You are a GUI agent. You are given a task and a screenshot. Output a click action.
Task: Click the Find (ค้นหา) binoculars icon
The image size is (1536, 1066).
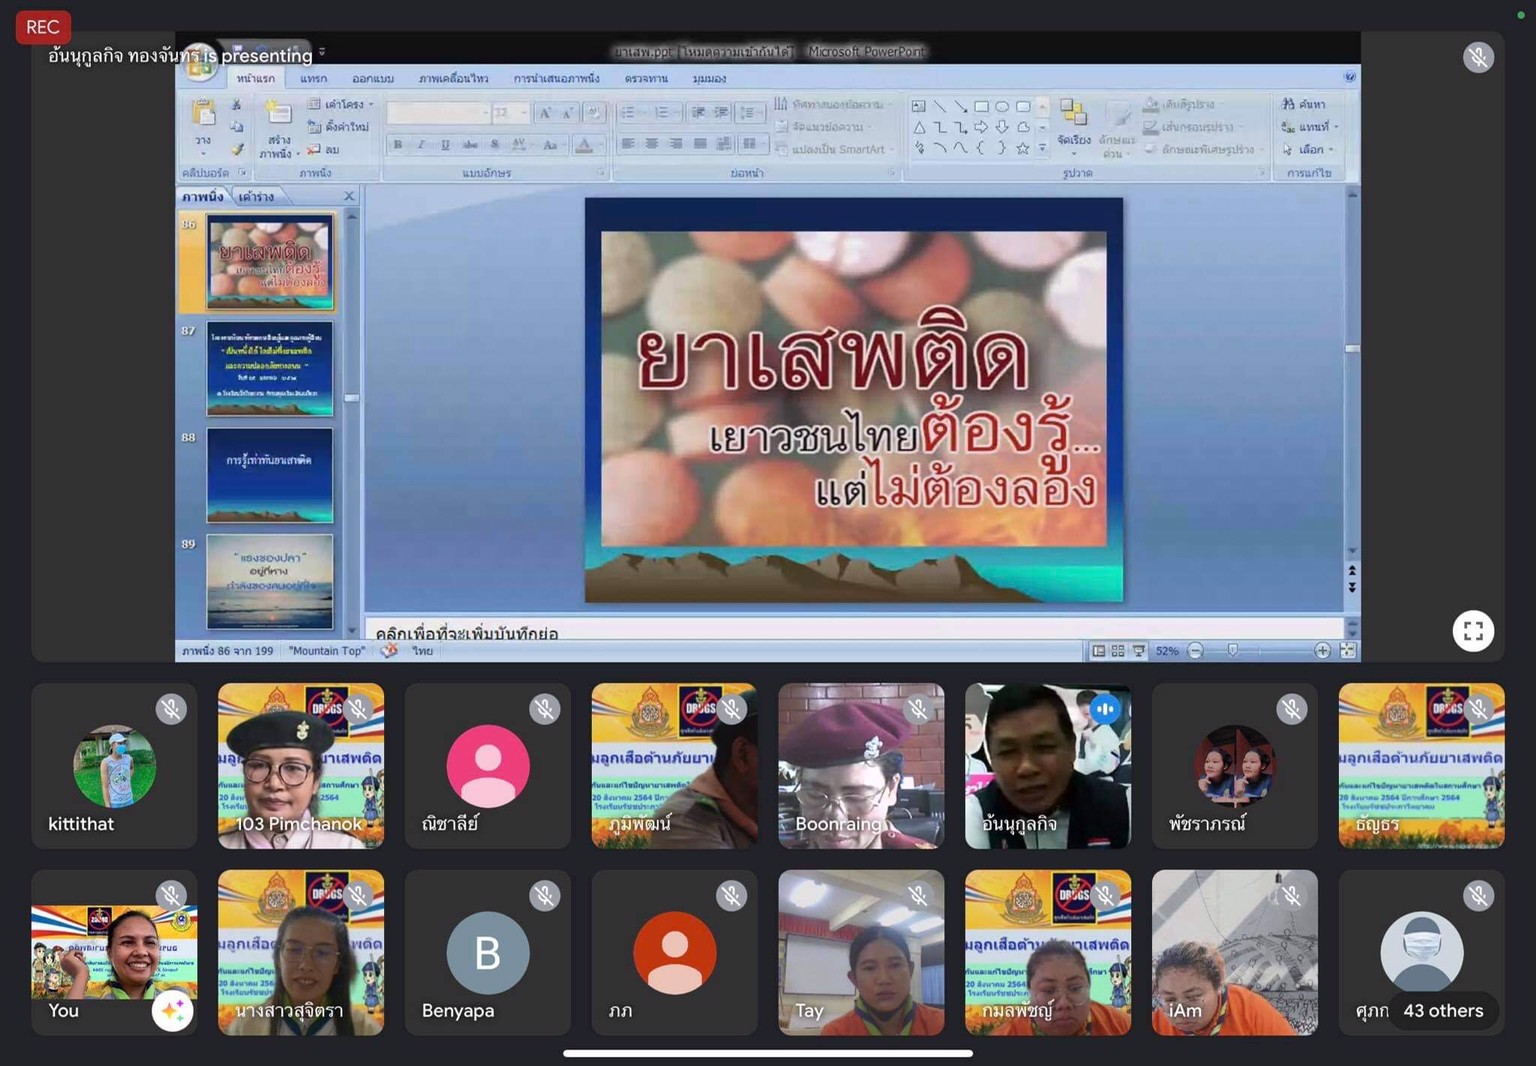tap(1289, 104)
